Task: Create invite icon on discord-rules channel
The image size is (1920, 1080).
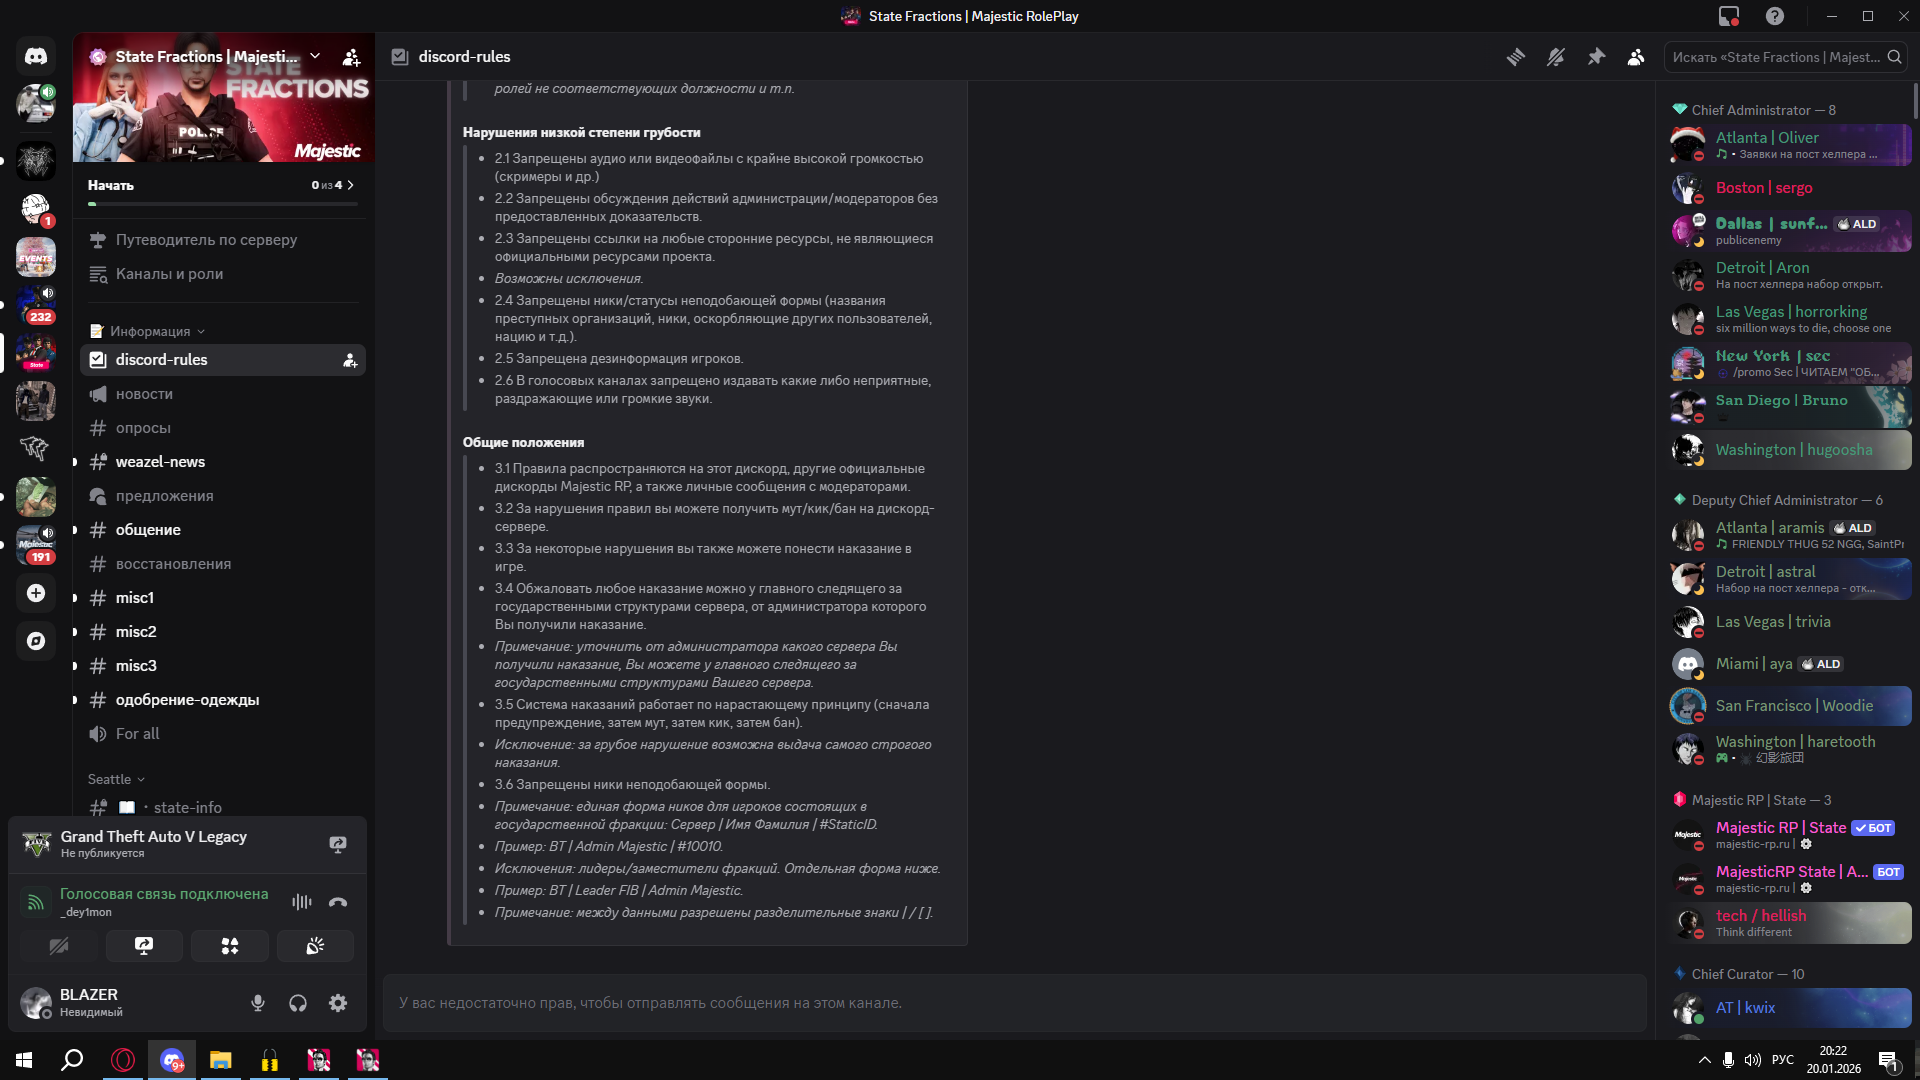Action: pyautogui.click(x=350, y=360)
